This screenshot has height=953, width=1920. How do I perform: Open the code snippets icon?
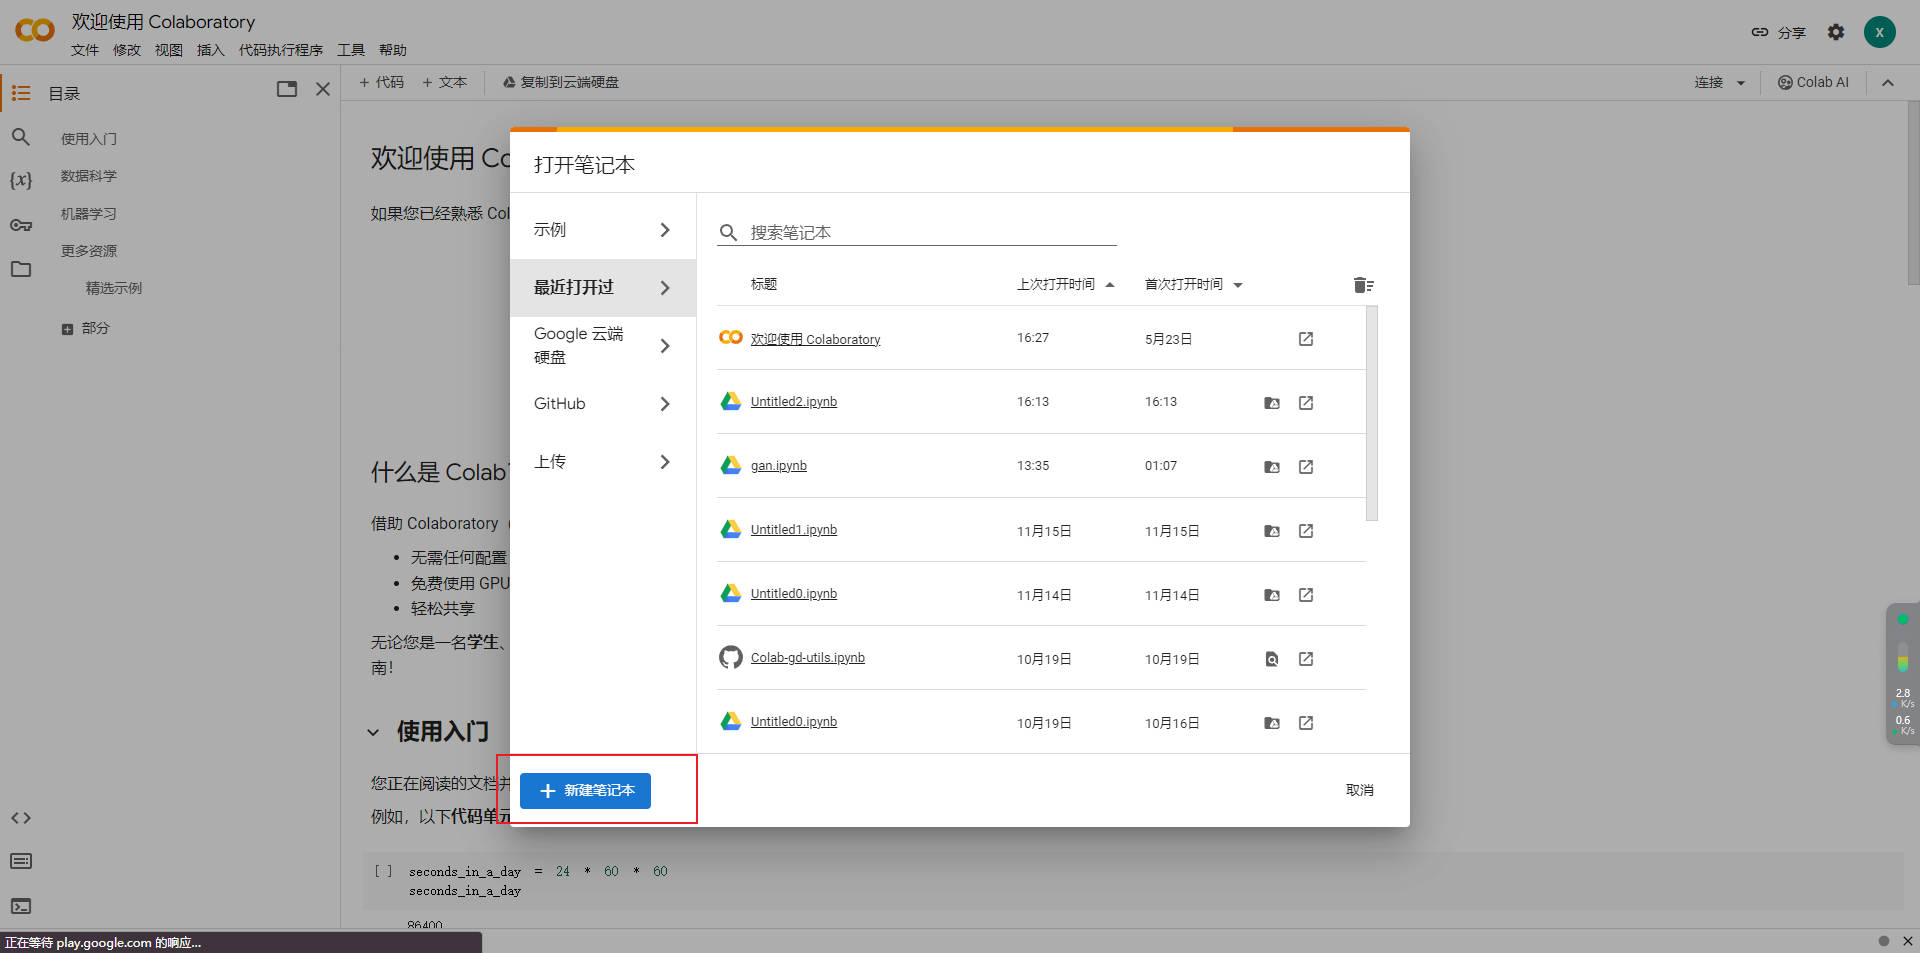[21, 818]
